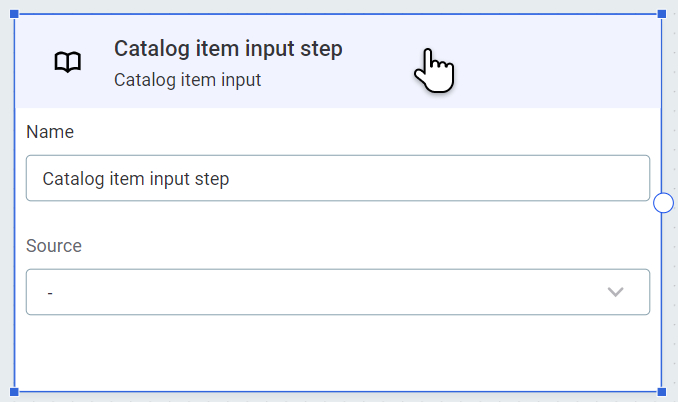Image resolution: width=678 pixels, height=402 pixels.
Task: Click the output connector circle on right edge
Action: pos(663,203)
